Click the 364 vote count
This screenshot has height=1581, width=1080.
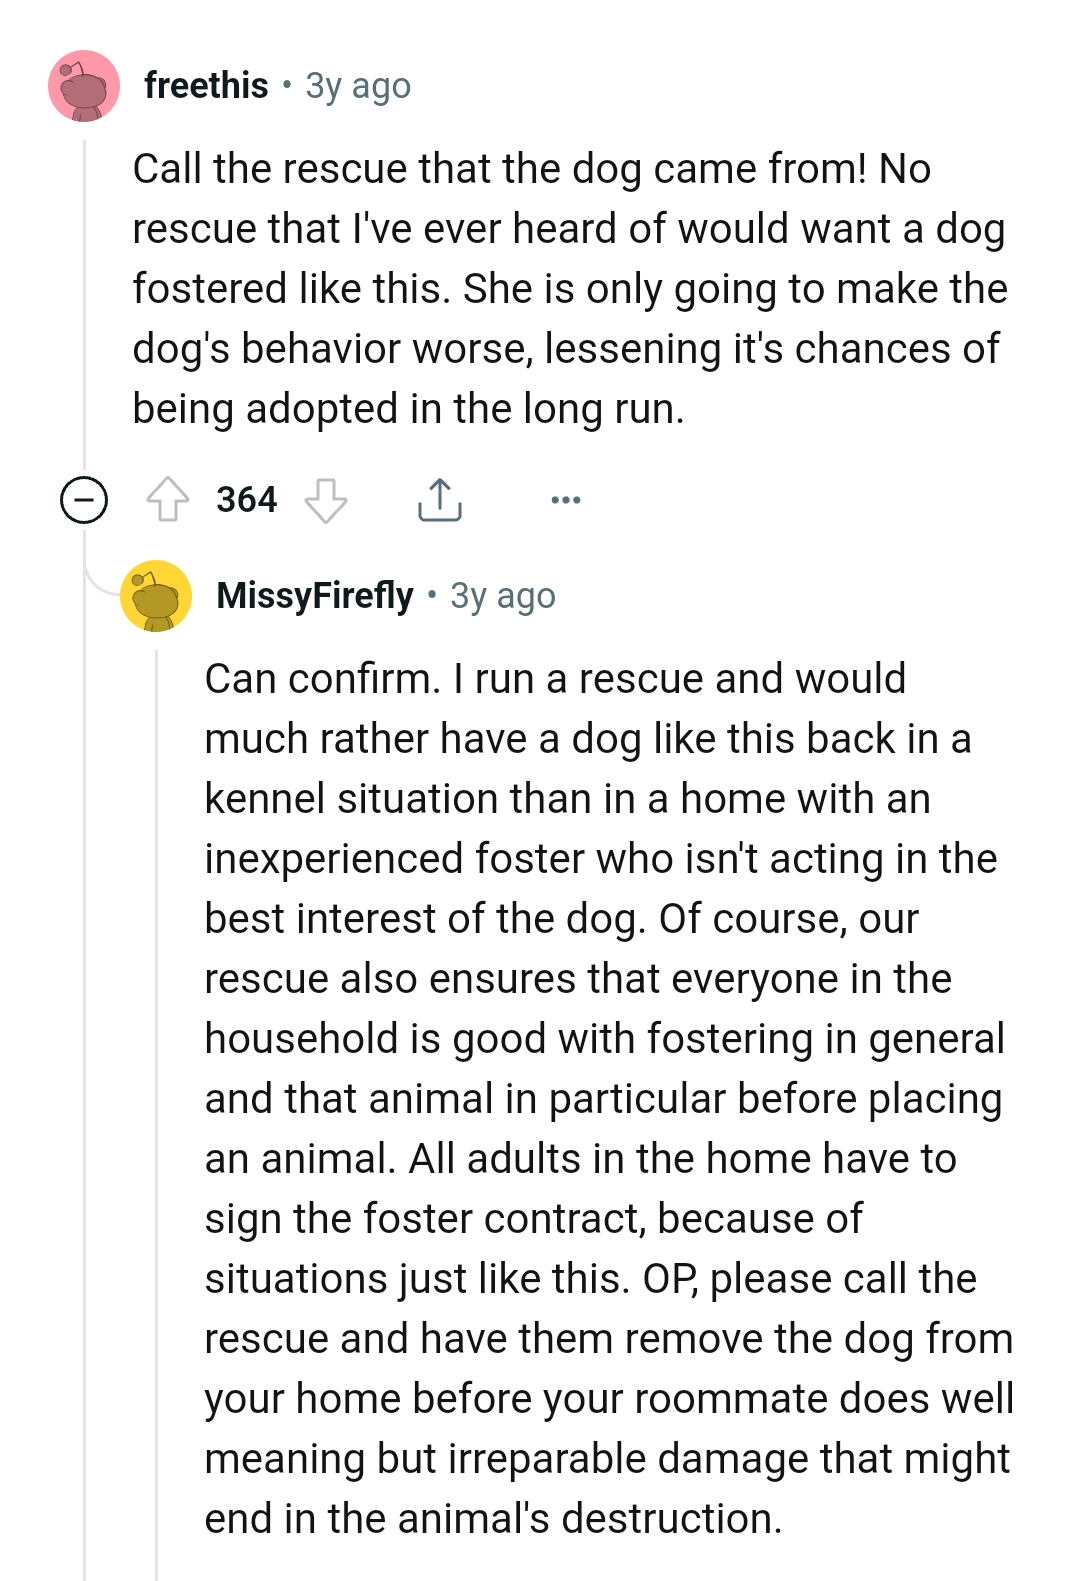[x=248, y=500]
